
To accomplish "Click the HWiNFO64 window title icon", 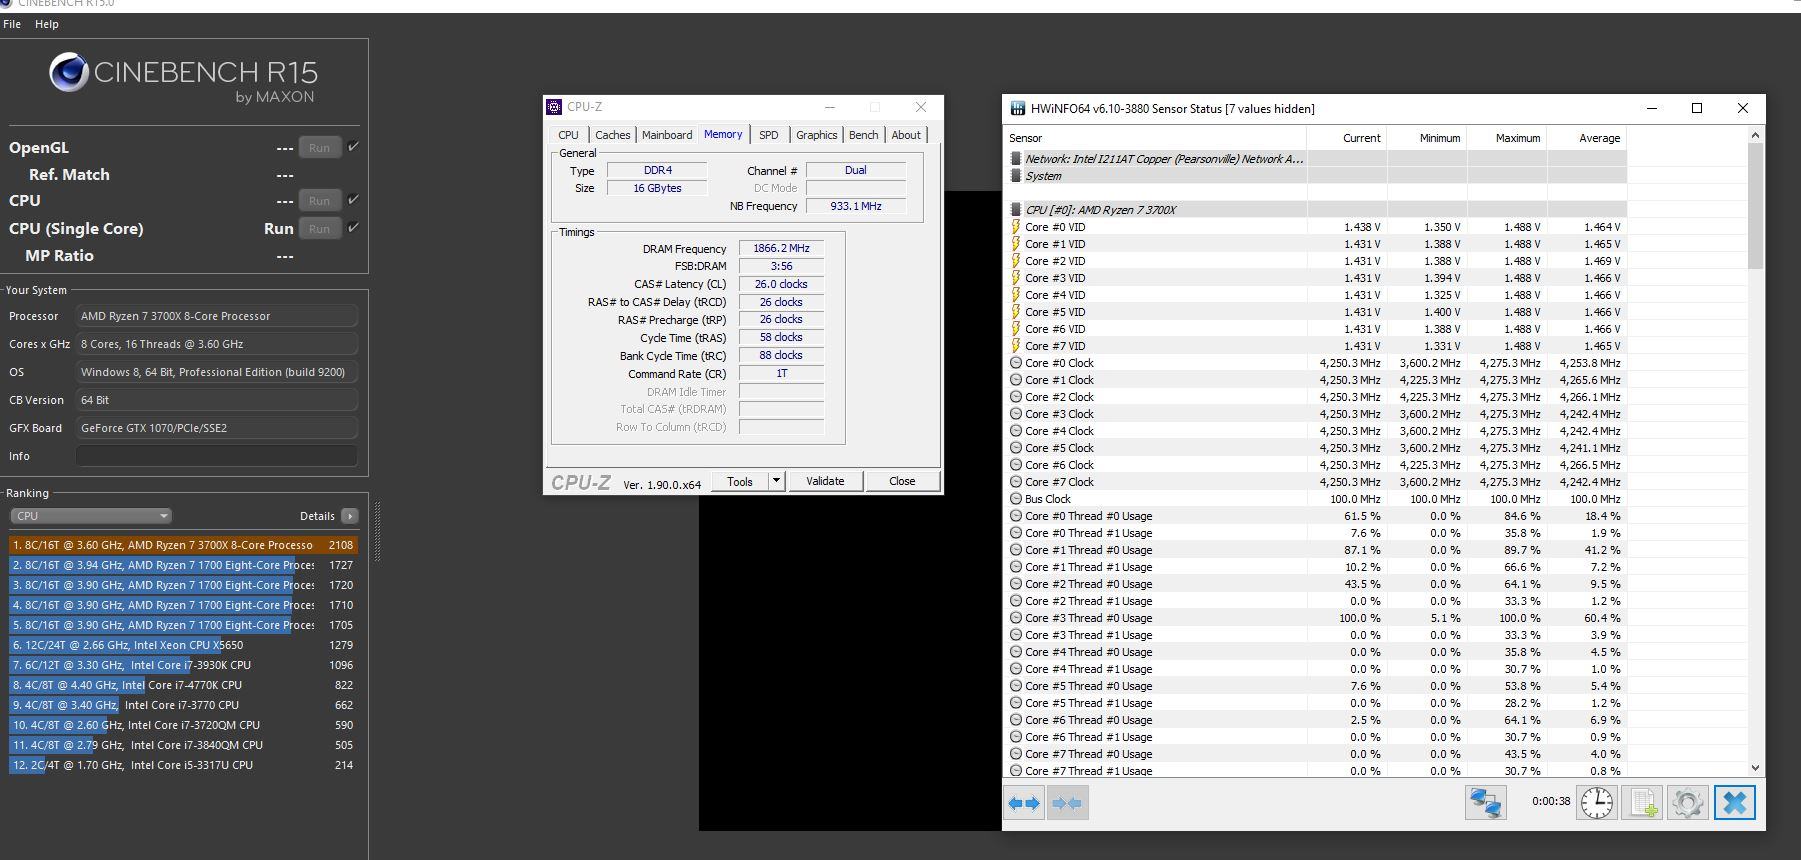I will click(x=1018, y=109).
